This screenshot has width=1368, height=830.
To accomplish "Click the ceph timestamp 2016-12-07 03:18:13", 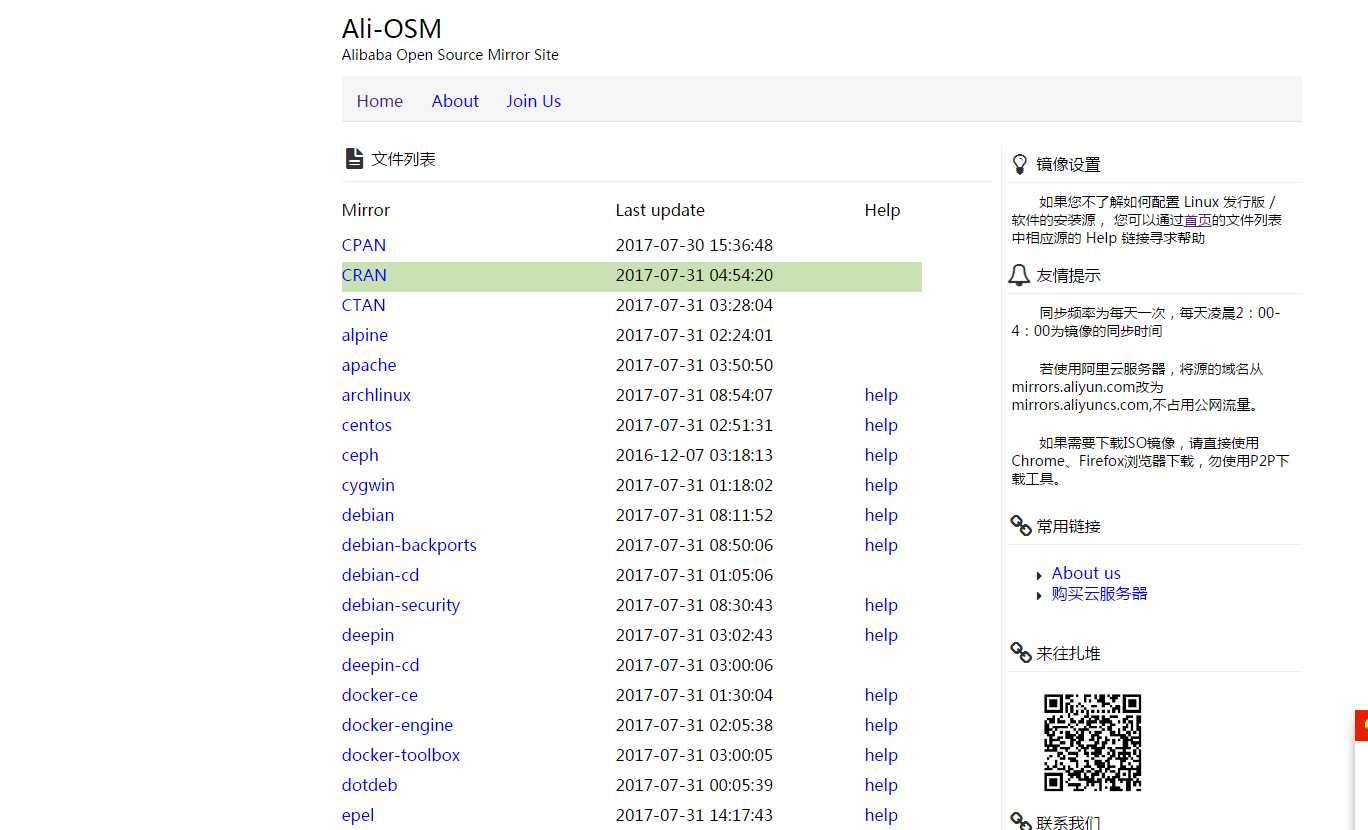I will coord(694,455).
